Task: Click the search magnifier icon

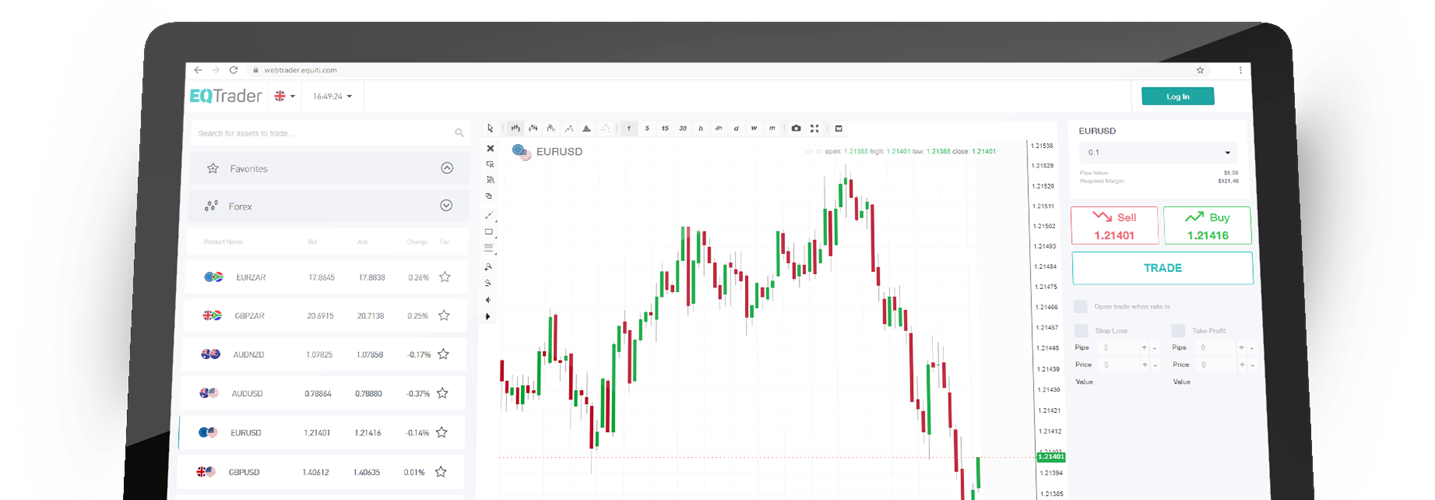Action: [x=459, y=133]
